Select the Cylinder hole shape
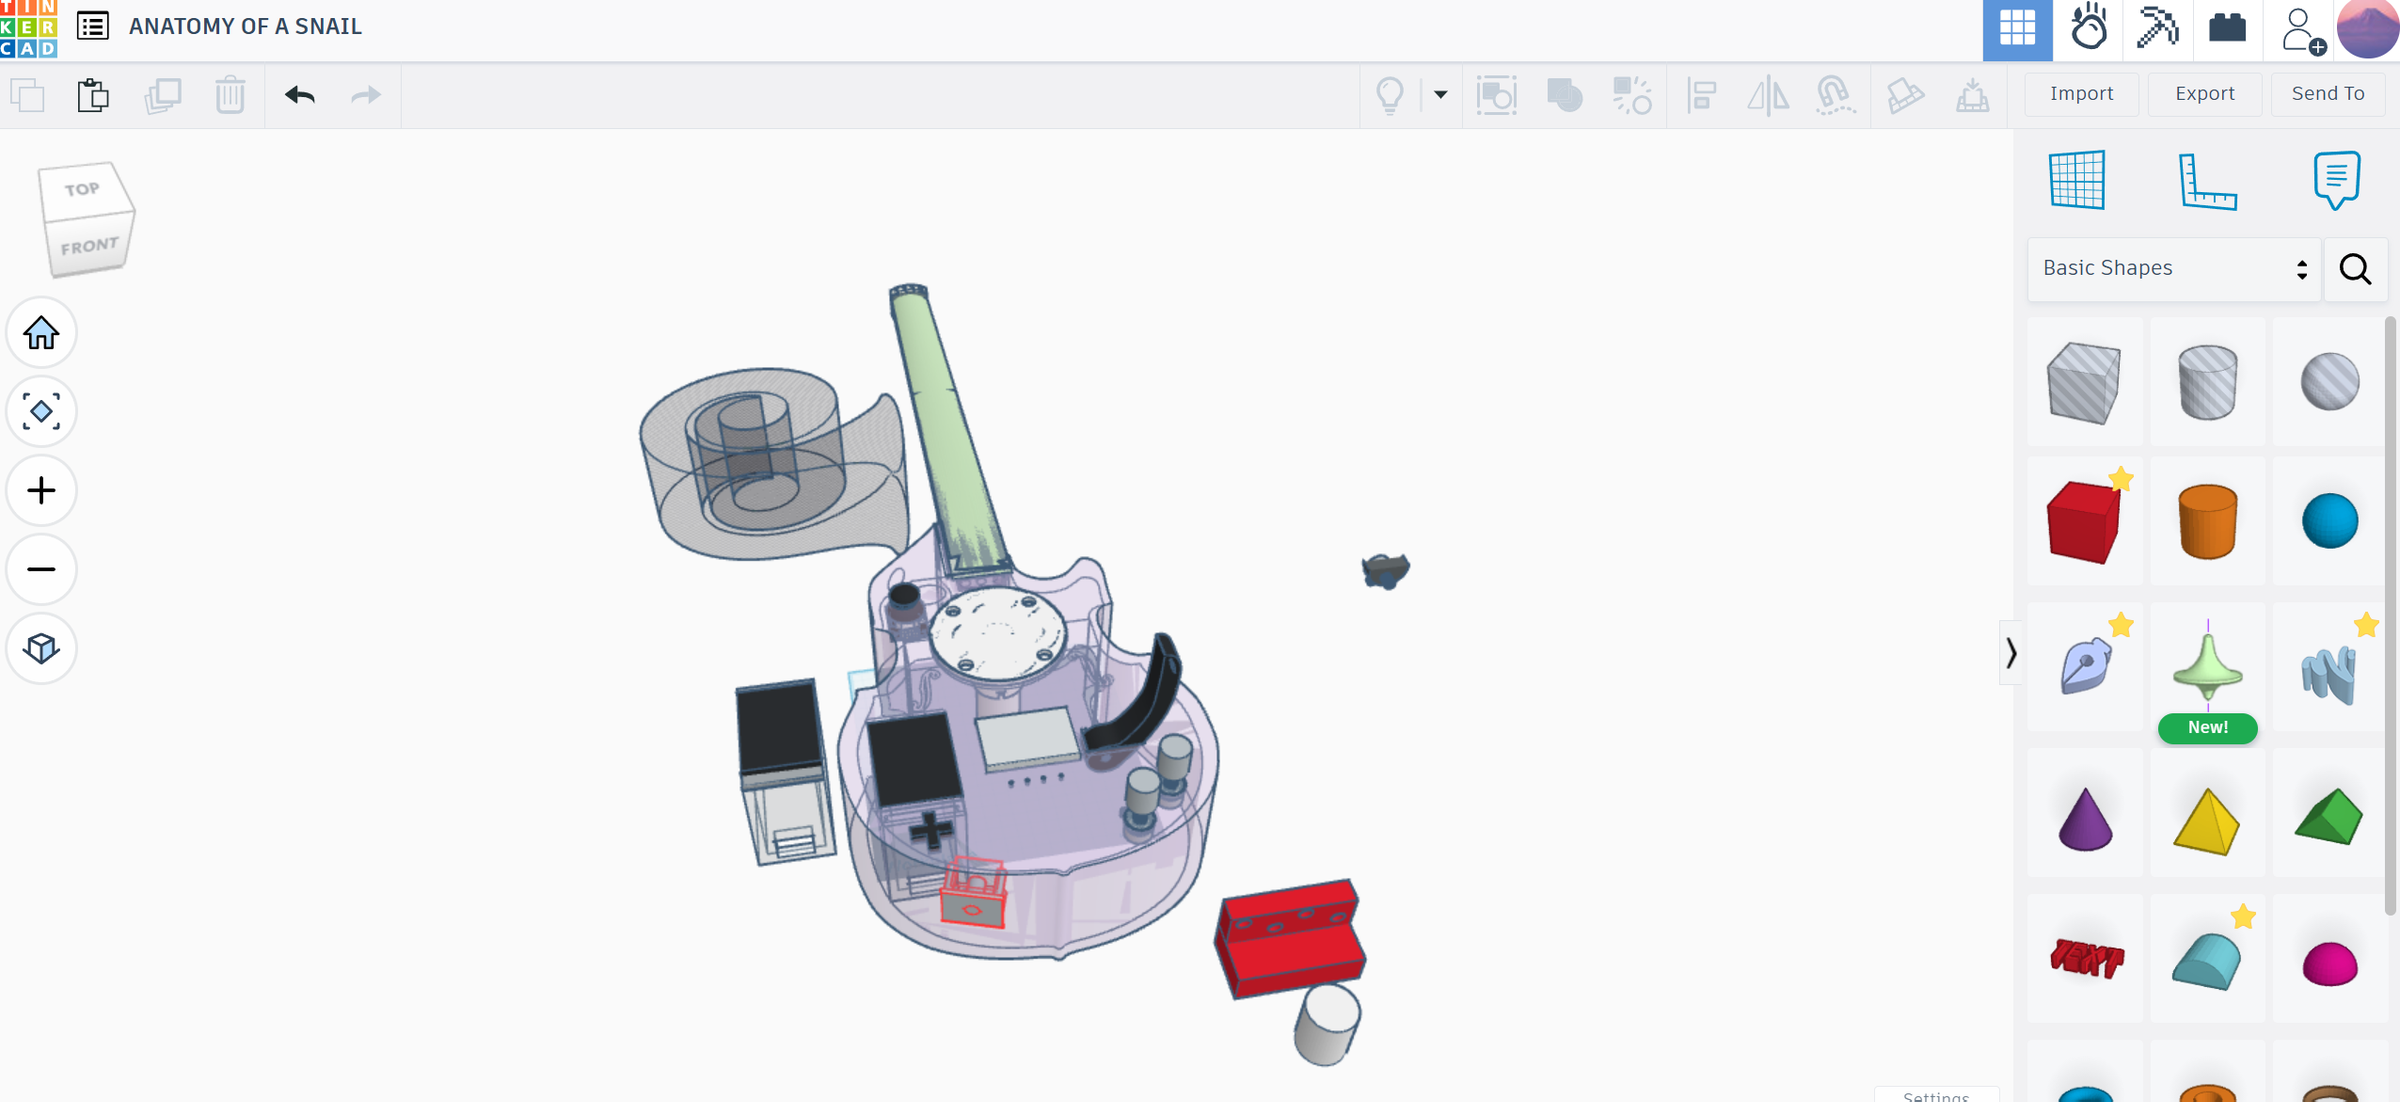This screenshot has width=2400, height=1102. (x=2207, y=382)
